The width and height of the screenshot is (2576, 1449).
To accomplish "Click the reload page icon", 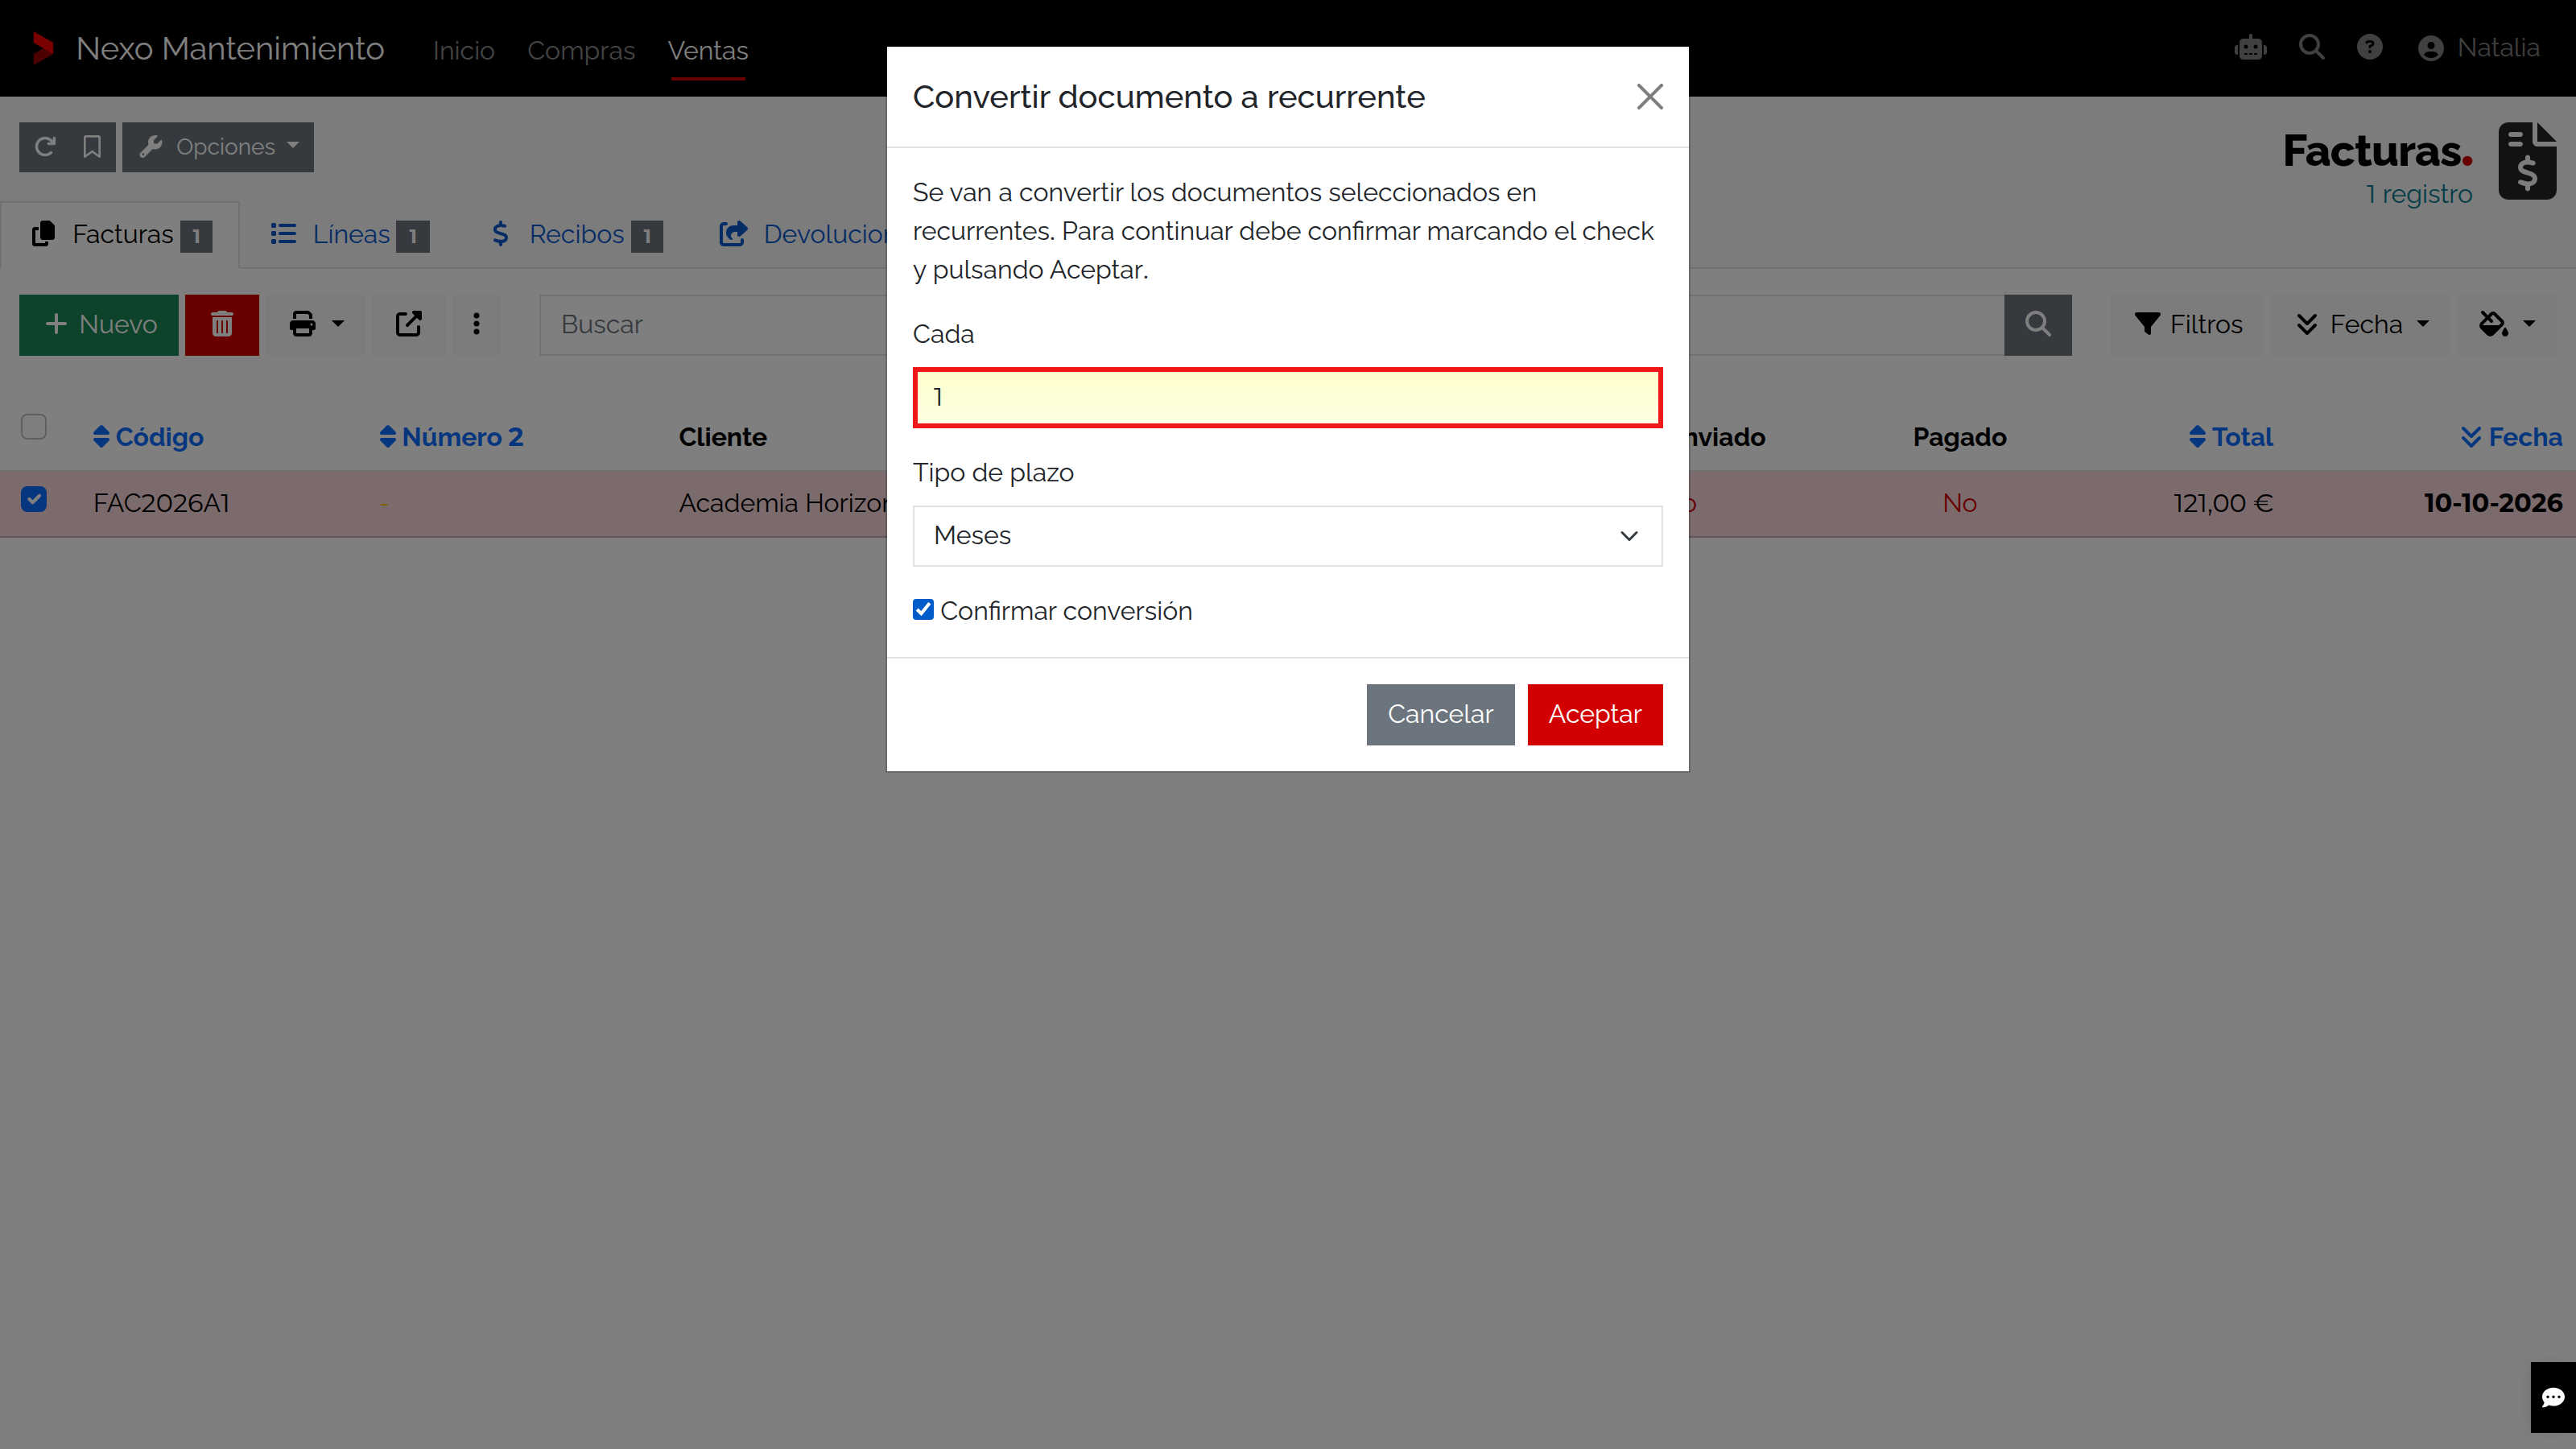I will click(44, 147).
